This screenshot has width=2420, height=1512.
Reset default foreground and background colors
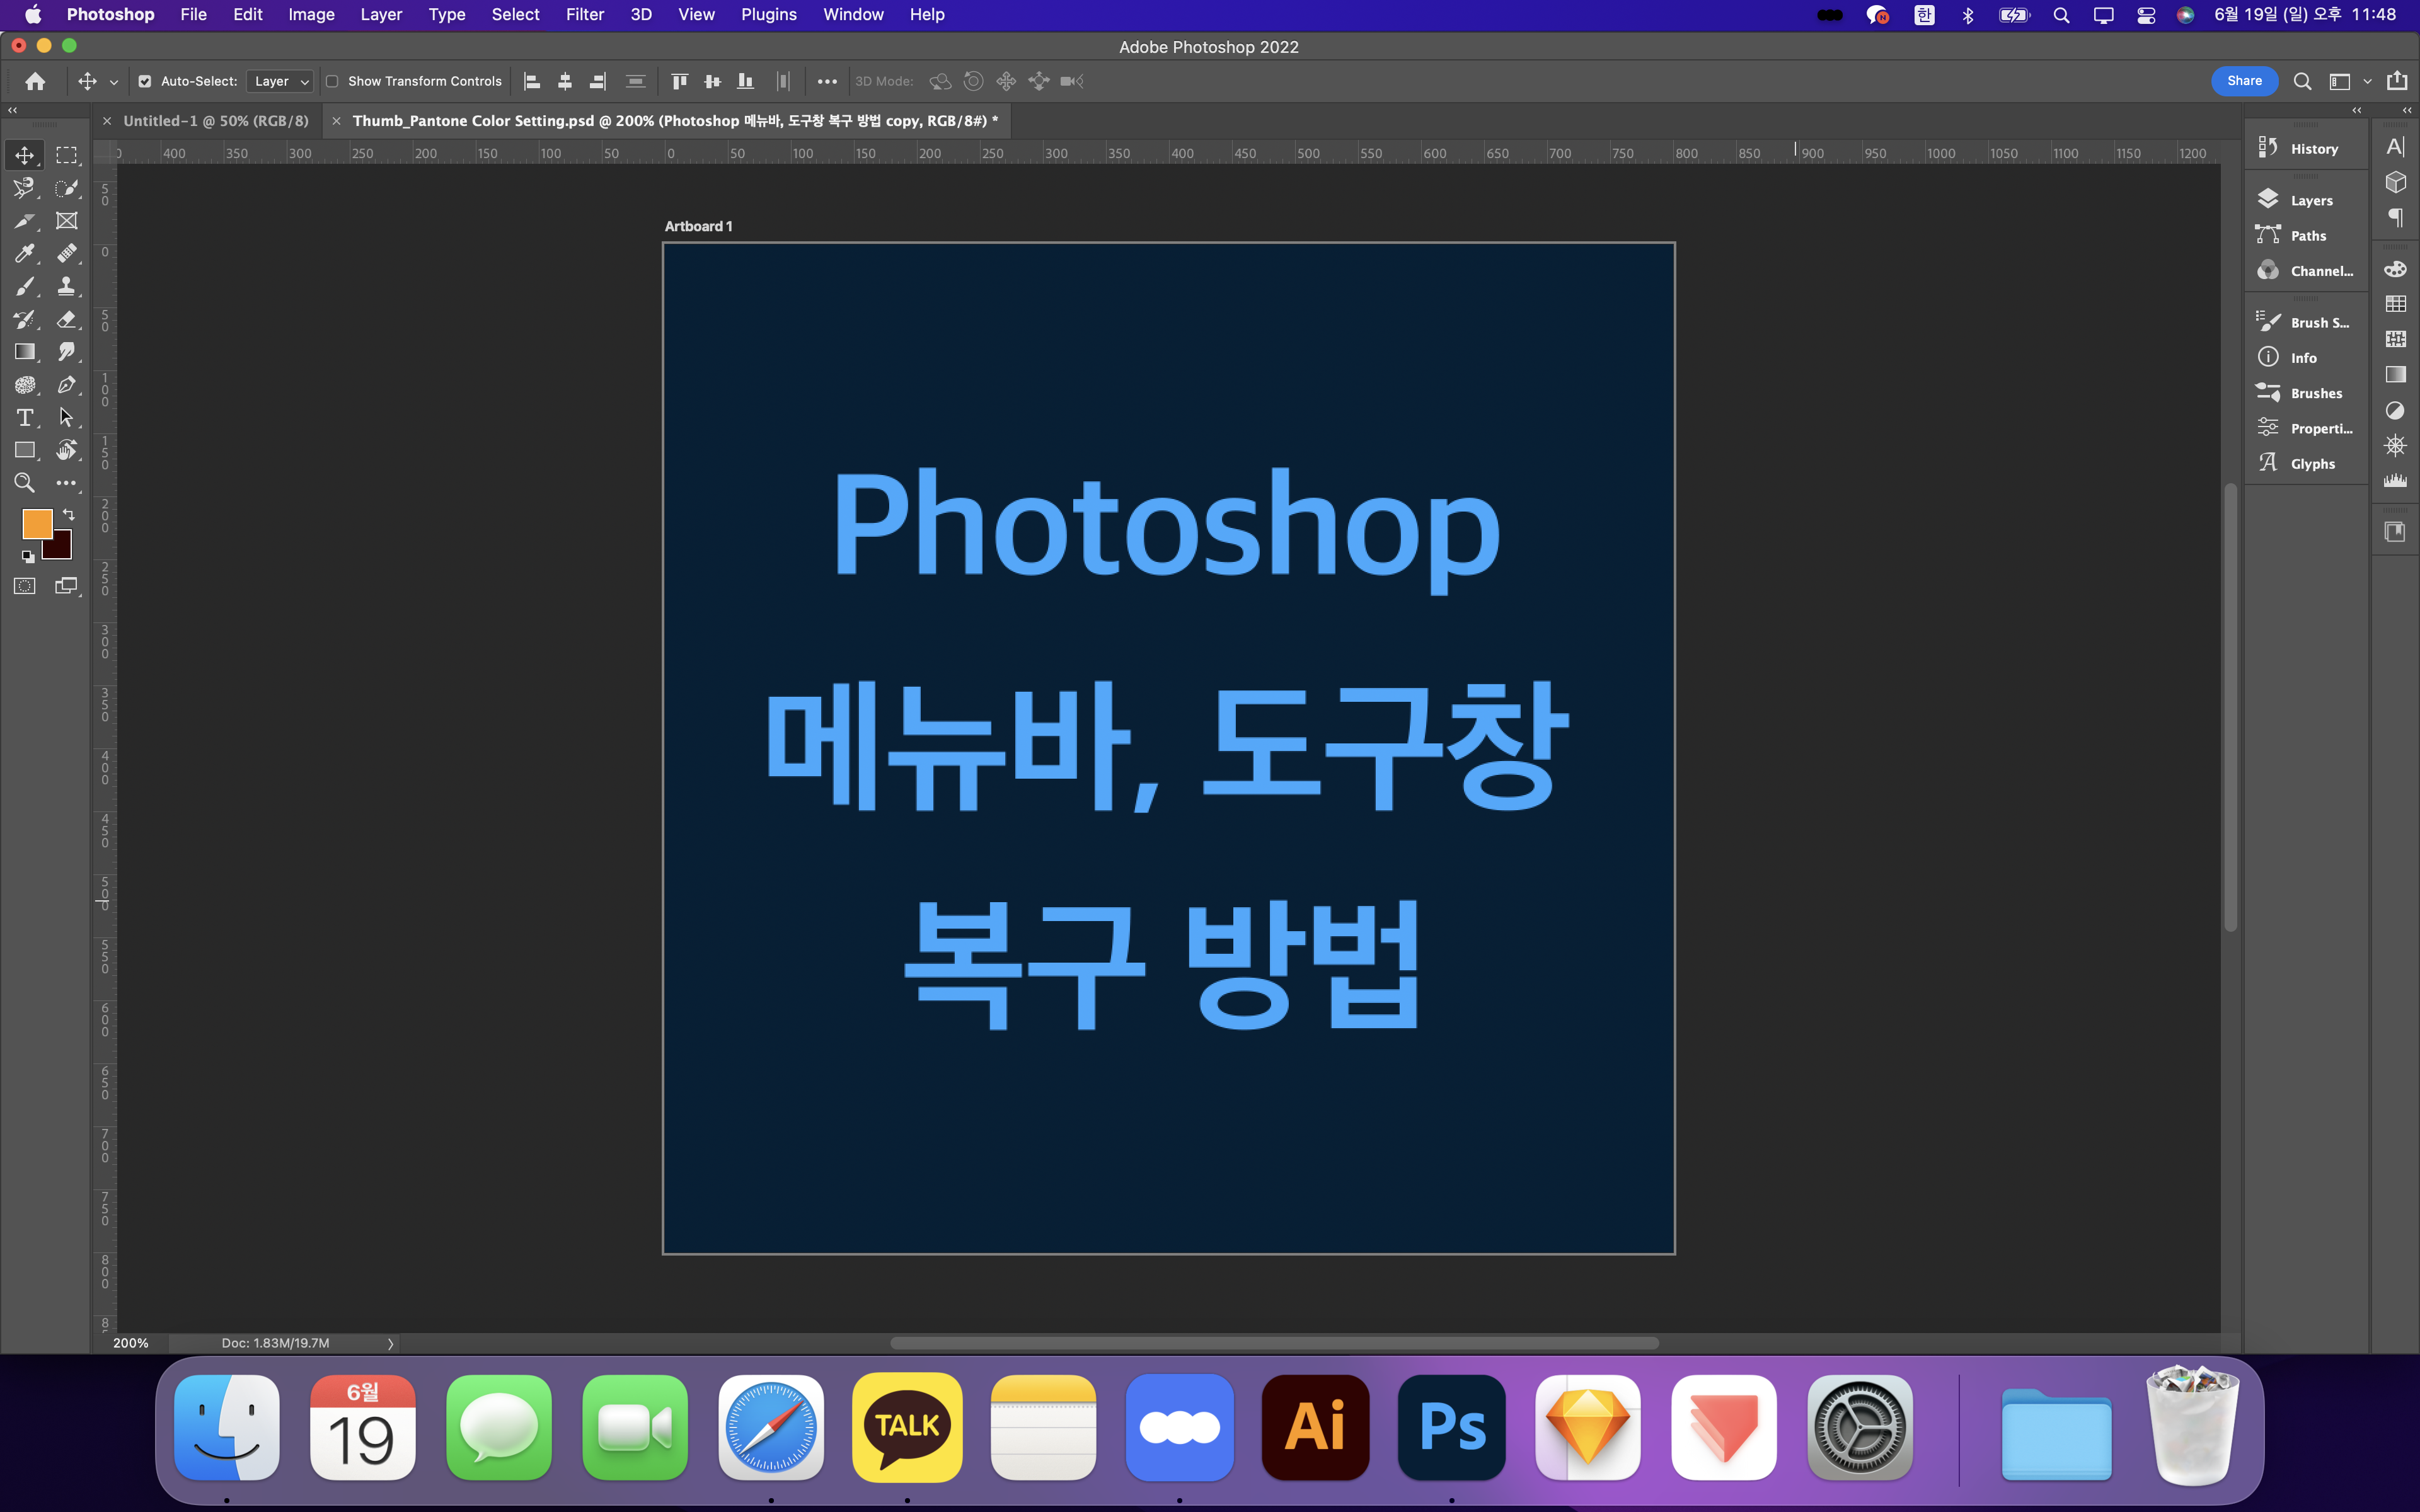(x=28, y=556)
